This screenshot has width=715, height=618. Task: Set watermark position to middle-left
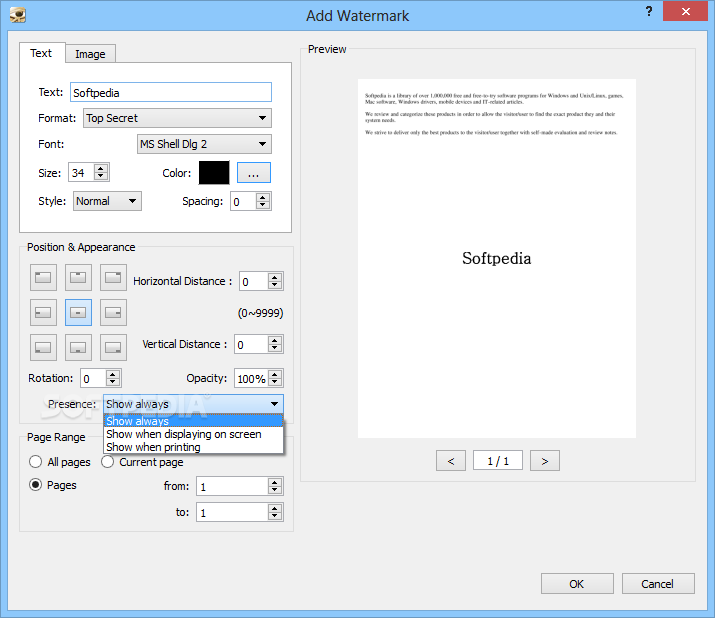43,312
